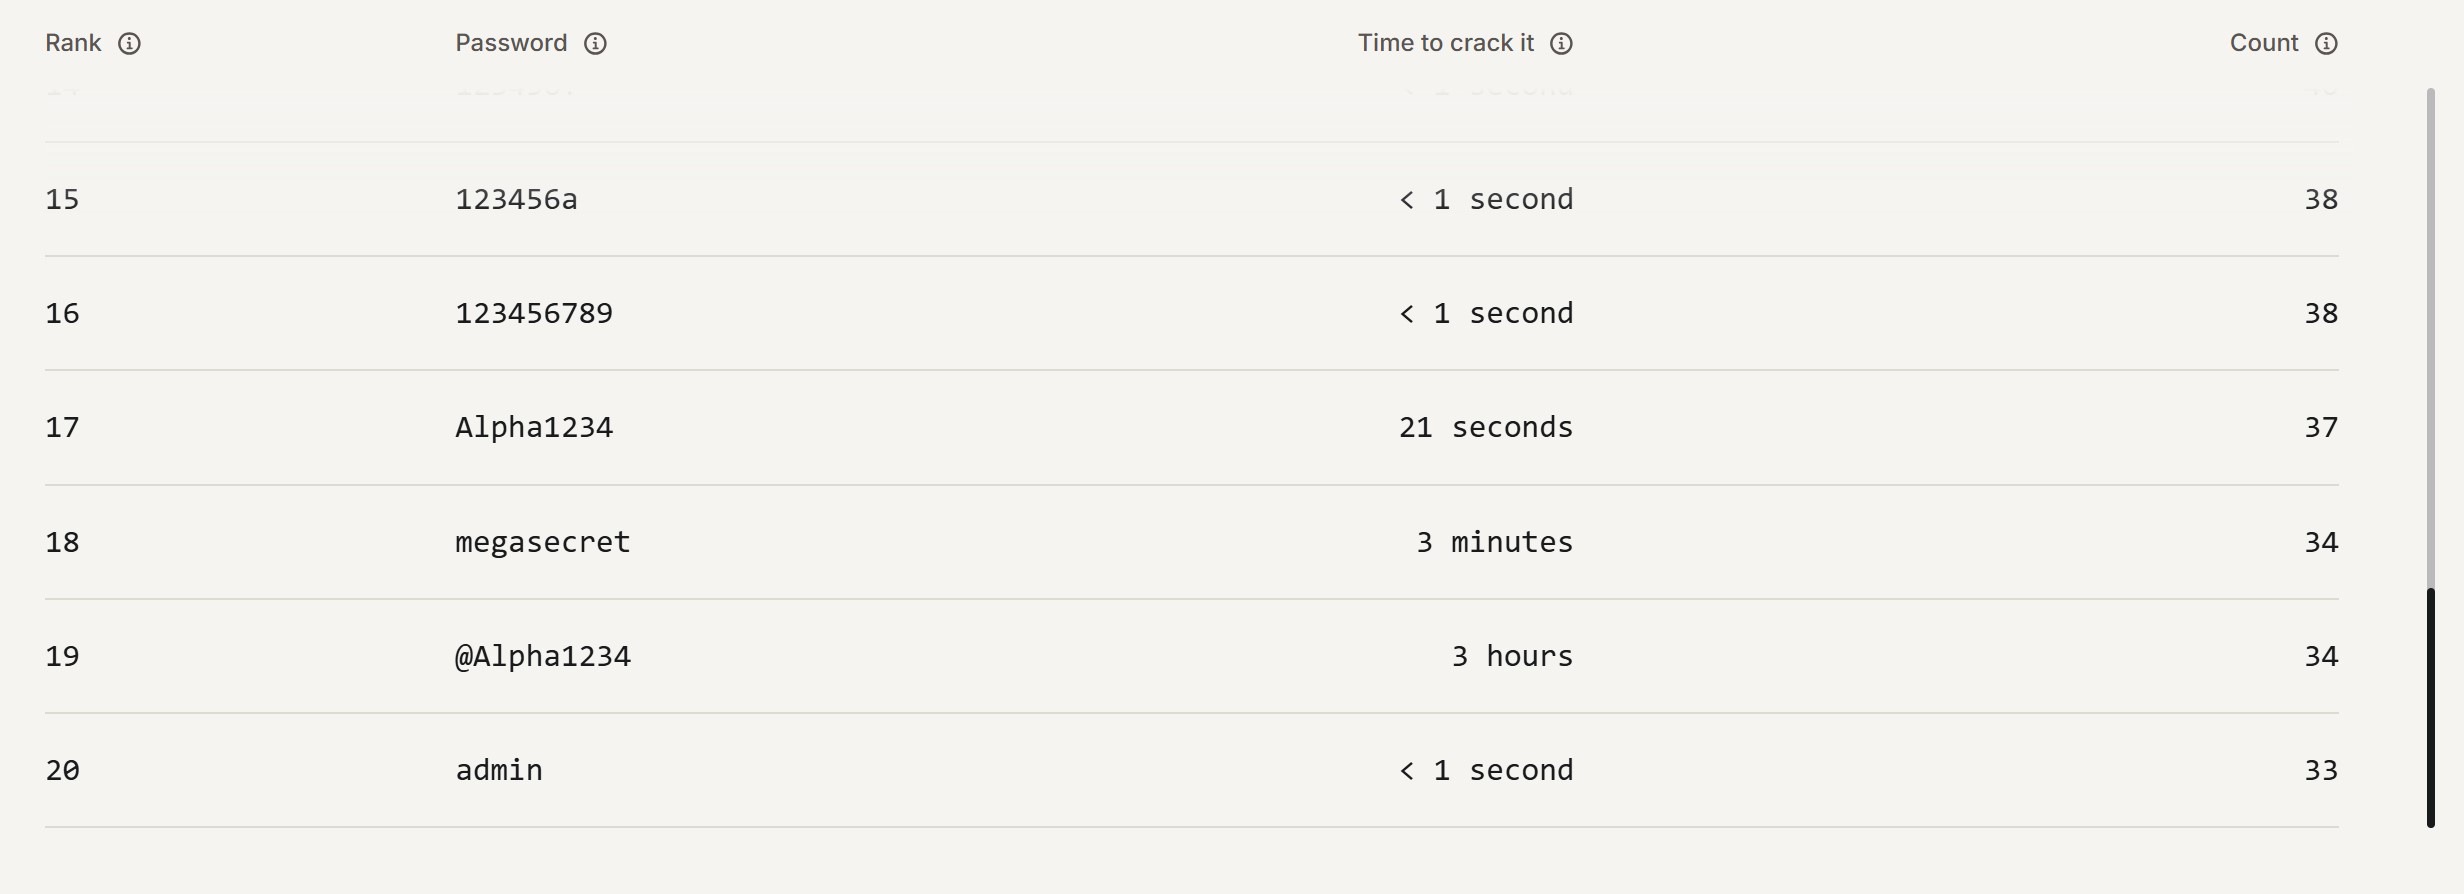Screen dimensions: 2464x894
Task: Select the Count column header
Action: (x=2264, y=43)
